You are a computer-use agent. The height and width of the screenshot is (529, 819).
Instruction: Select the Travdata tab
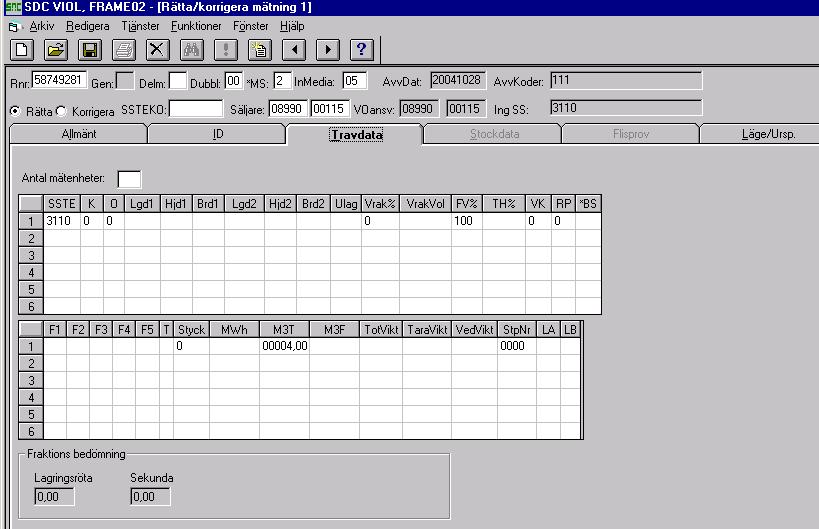coord(357,135)
